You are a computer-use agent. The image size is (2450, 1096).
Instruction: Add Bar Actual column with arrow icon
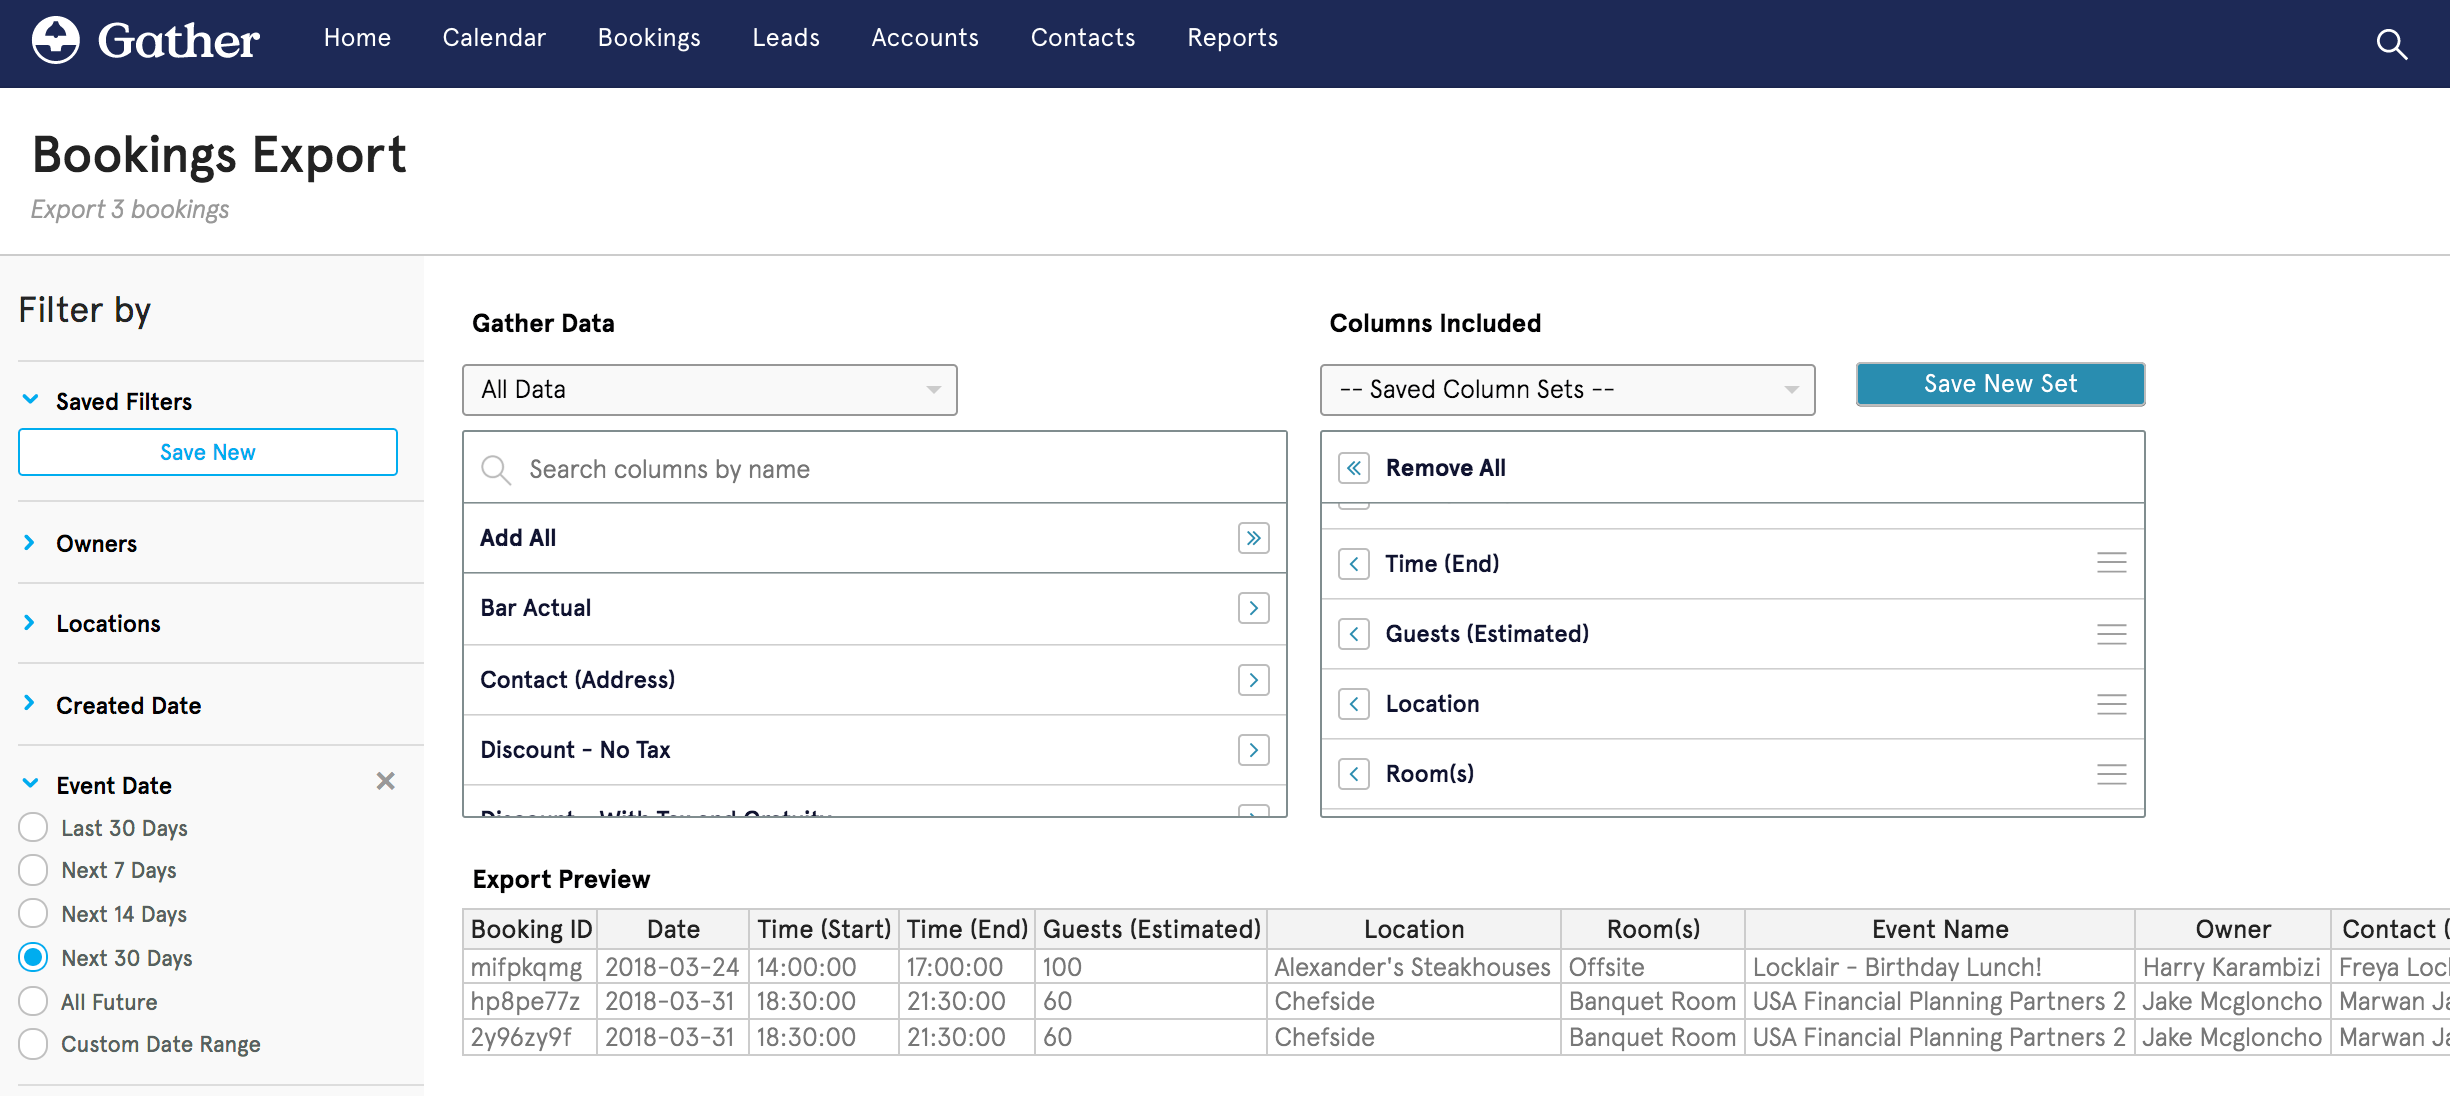pyautogui.click(x=1253, y=608)
